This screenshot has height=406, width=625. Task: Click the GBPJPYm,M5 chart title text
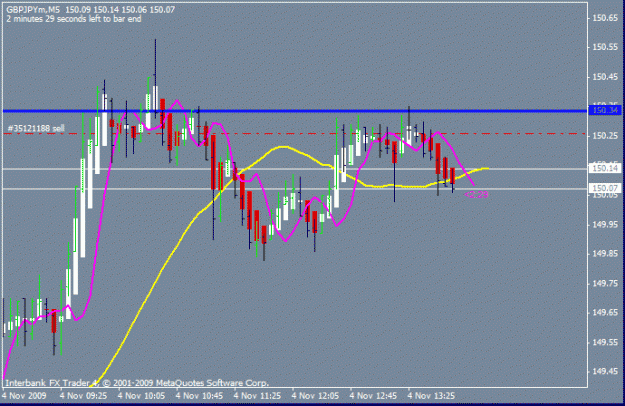coord(33,10)
